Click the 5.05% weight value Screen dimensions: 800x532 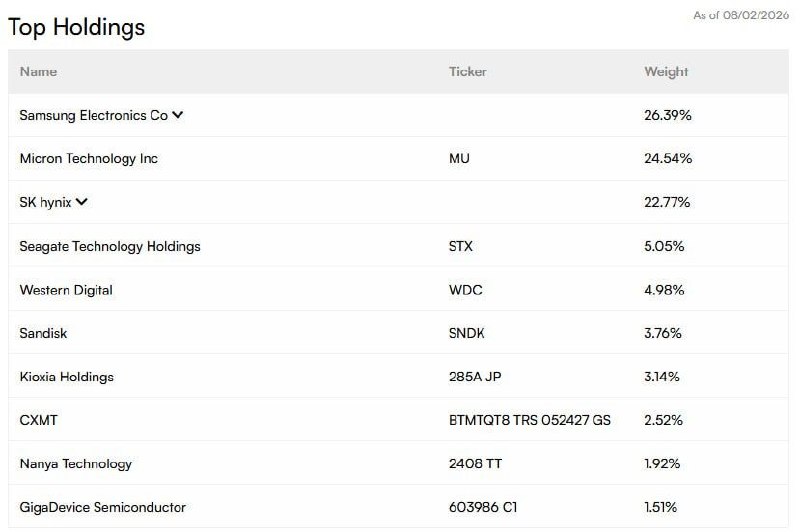(664, 246)
